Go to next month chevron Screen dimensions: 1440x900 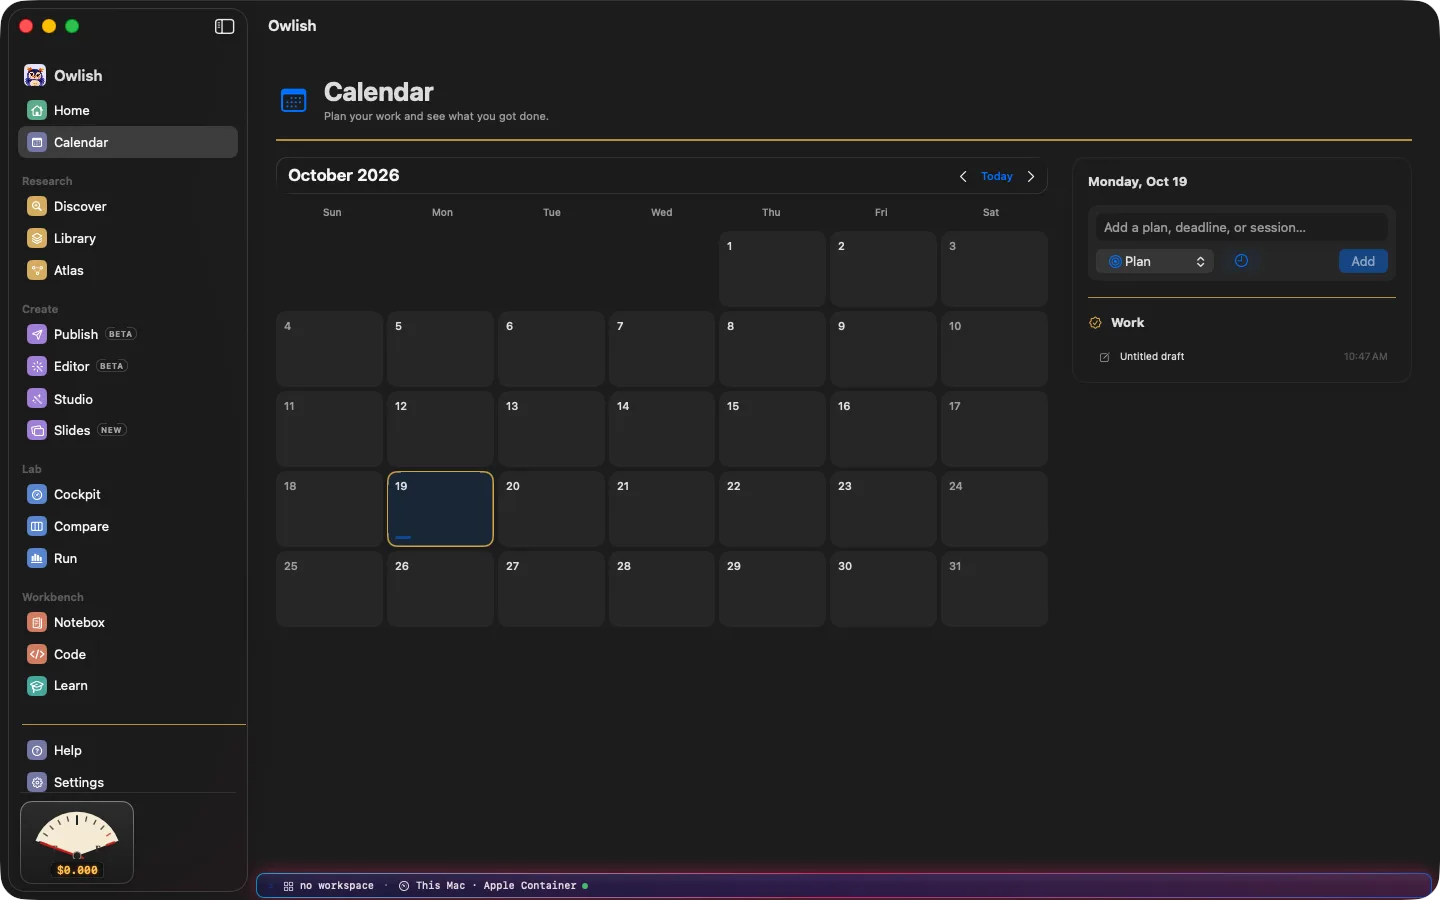pos(1031,176)
